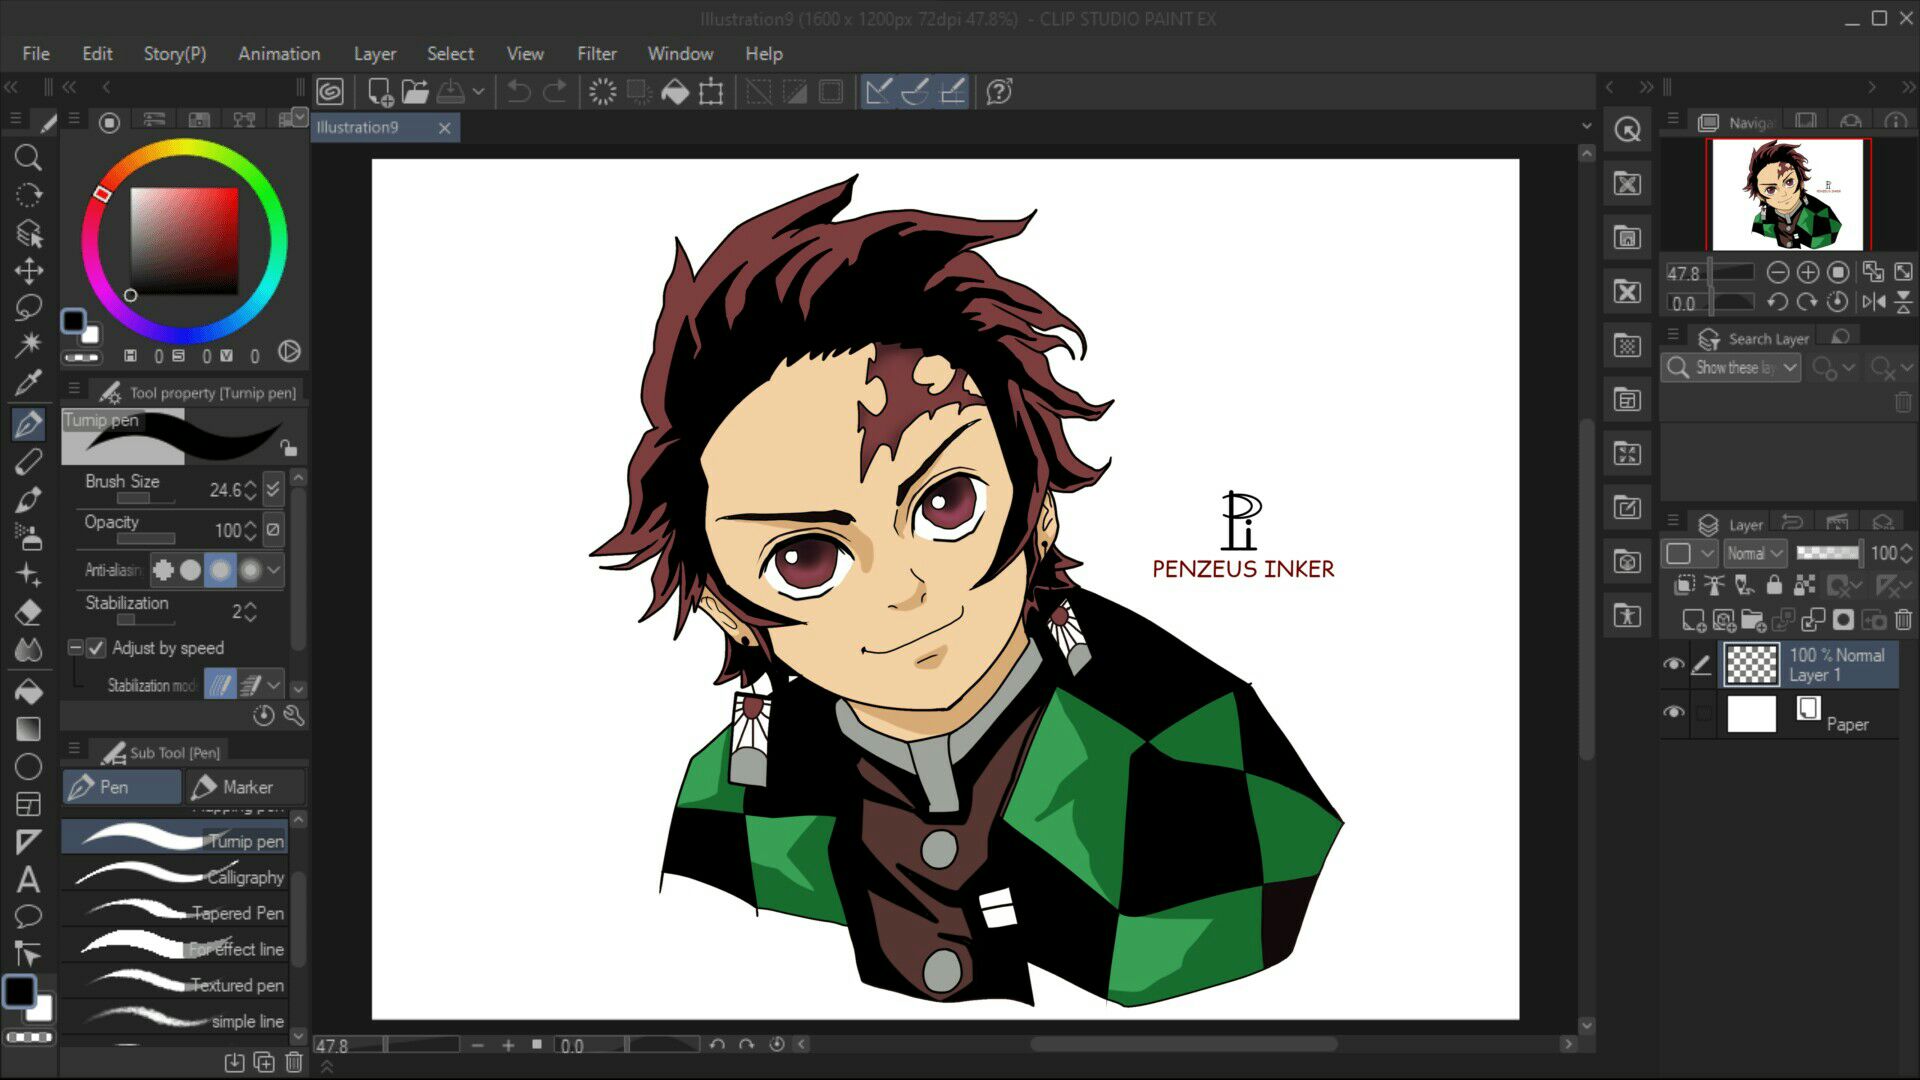This screenshot has height=1080, width=1920.
Task: Click inside the color square picker
Action: coord(184,240)
